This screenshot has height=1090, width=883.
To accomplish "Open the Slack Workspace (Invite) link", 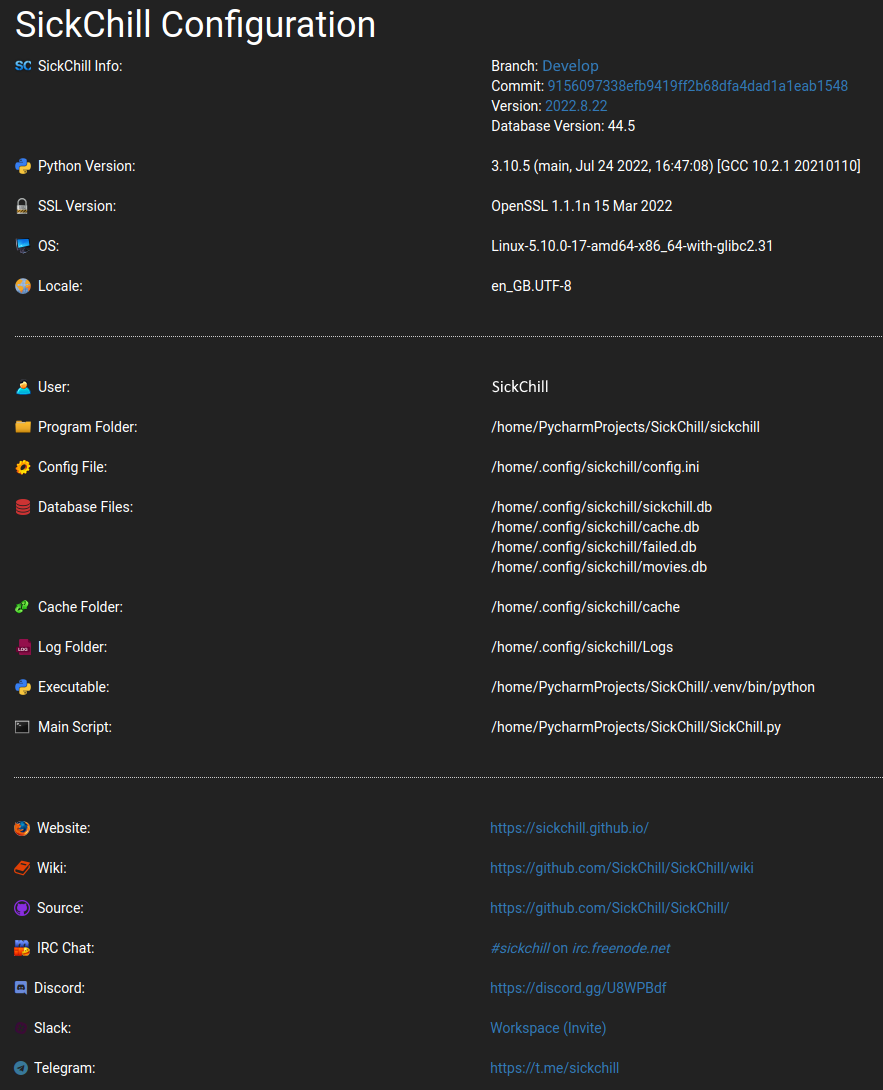I will [x=548, y=1028].
